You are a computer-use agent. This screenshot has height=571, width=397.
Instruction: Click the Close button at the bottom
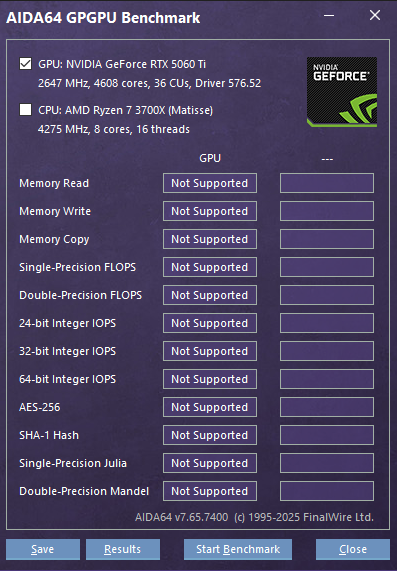353,549
